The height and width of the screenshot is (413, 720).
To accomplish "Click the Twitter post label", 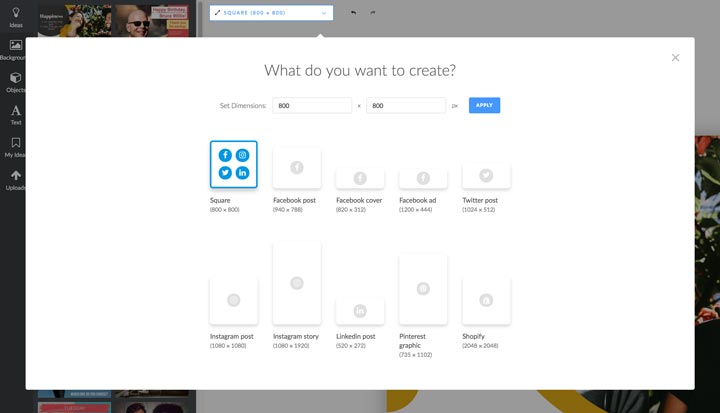I will tap(480, 200).
